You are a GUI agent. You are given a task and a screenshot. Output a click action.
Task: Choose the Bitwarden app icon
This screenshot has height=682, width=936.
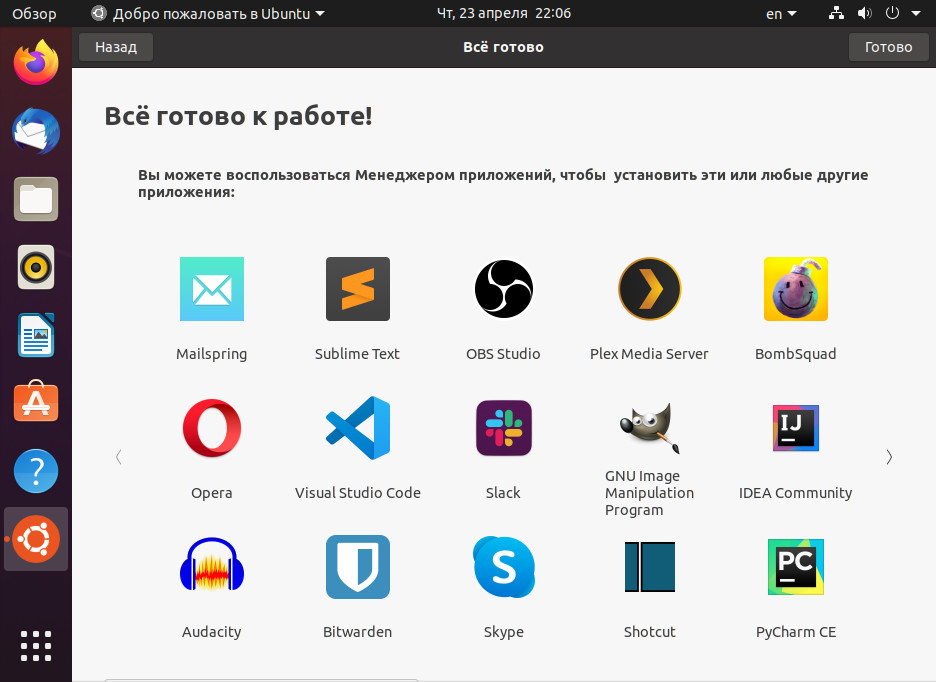point(358,567)
